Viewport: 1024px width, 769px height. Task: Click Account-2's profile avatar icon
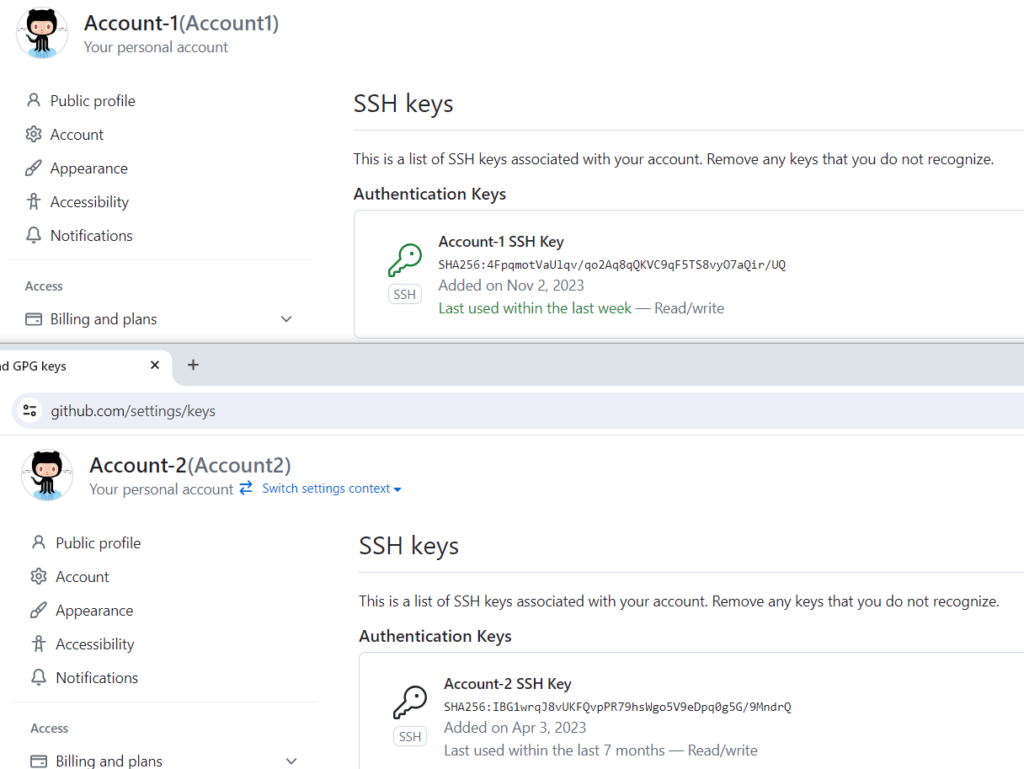[x=46, y=475]
